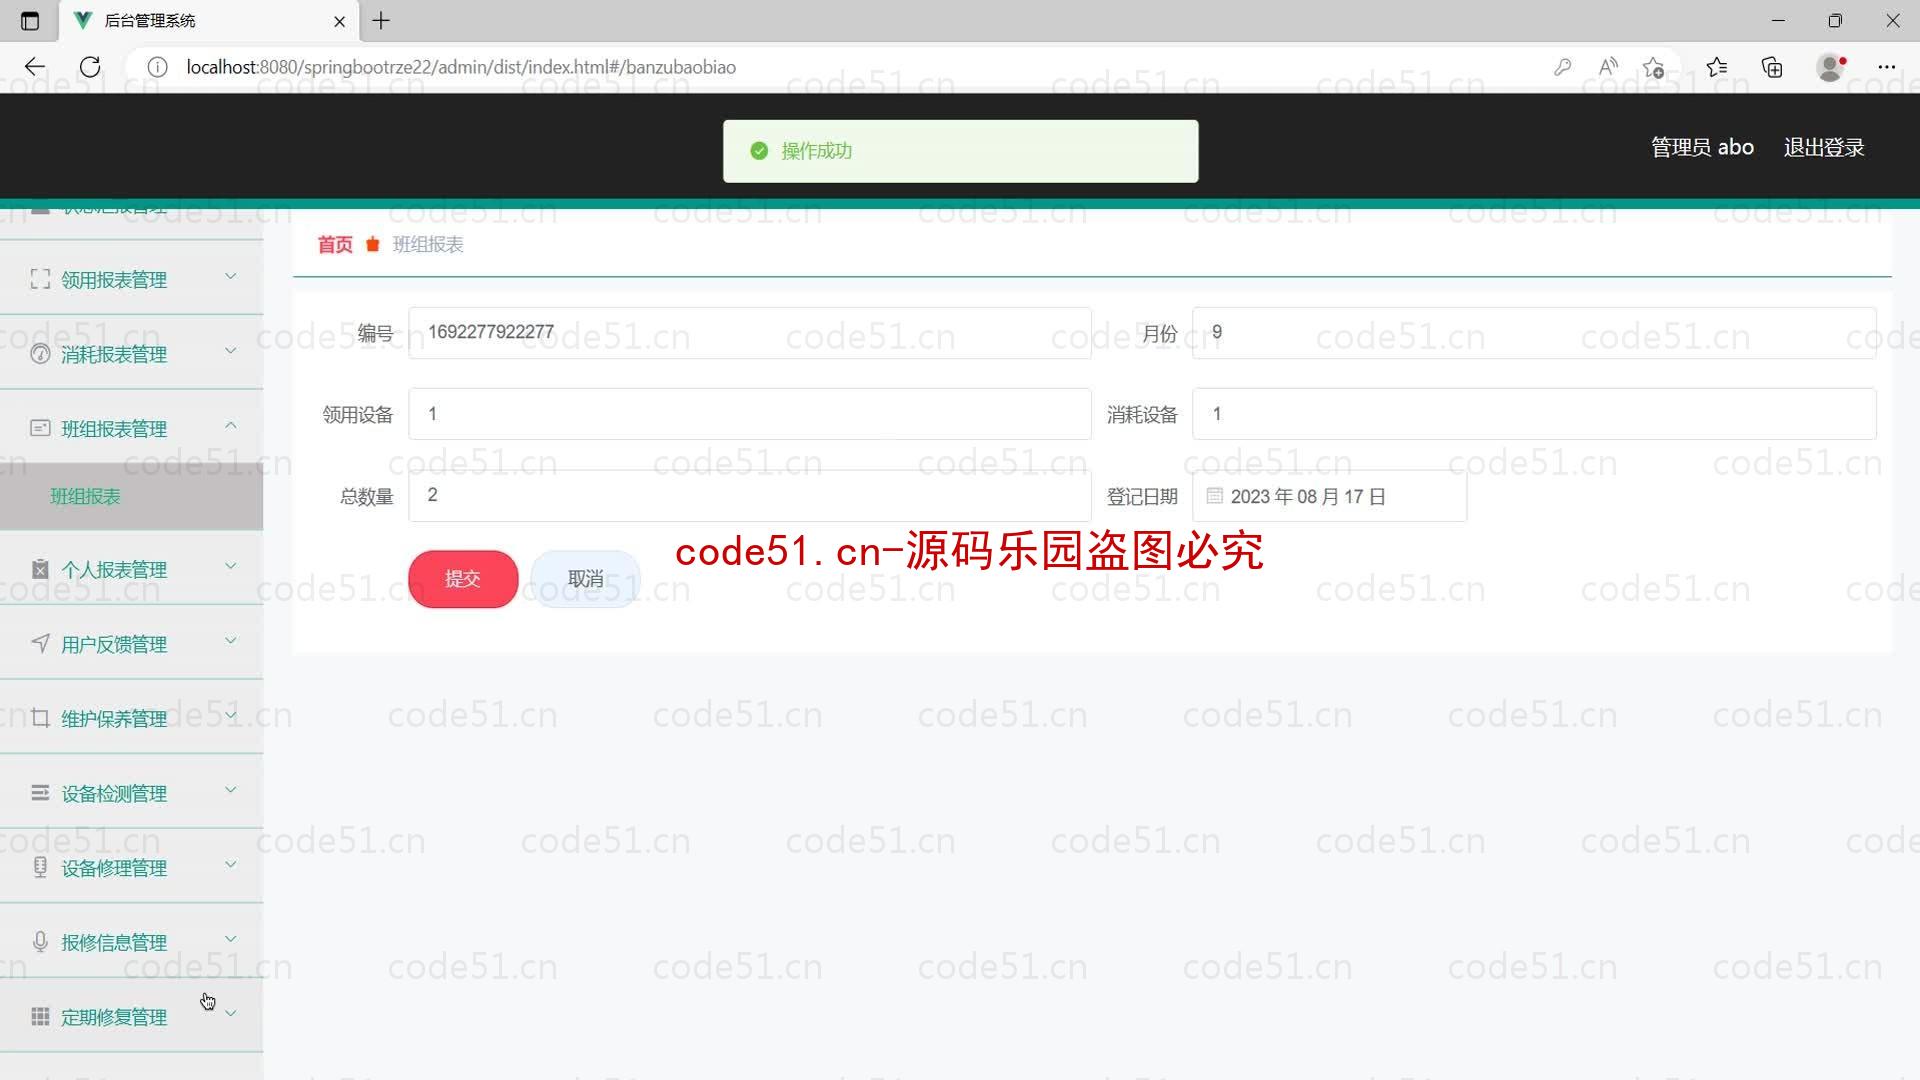Reload the page with refresh icon
Screen dimensions: 1920x1080
coord(90,67)
